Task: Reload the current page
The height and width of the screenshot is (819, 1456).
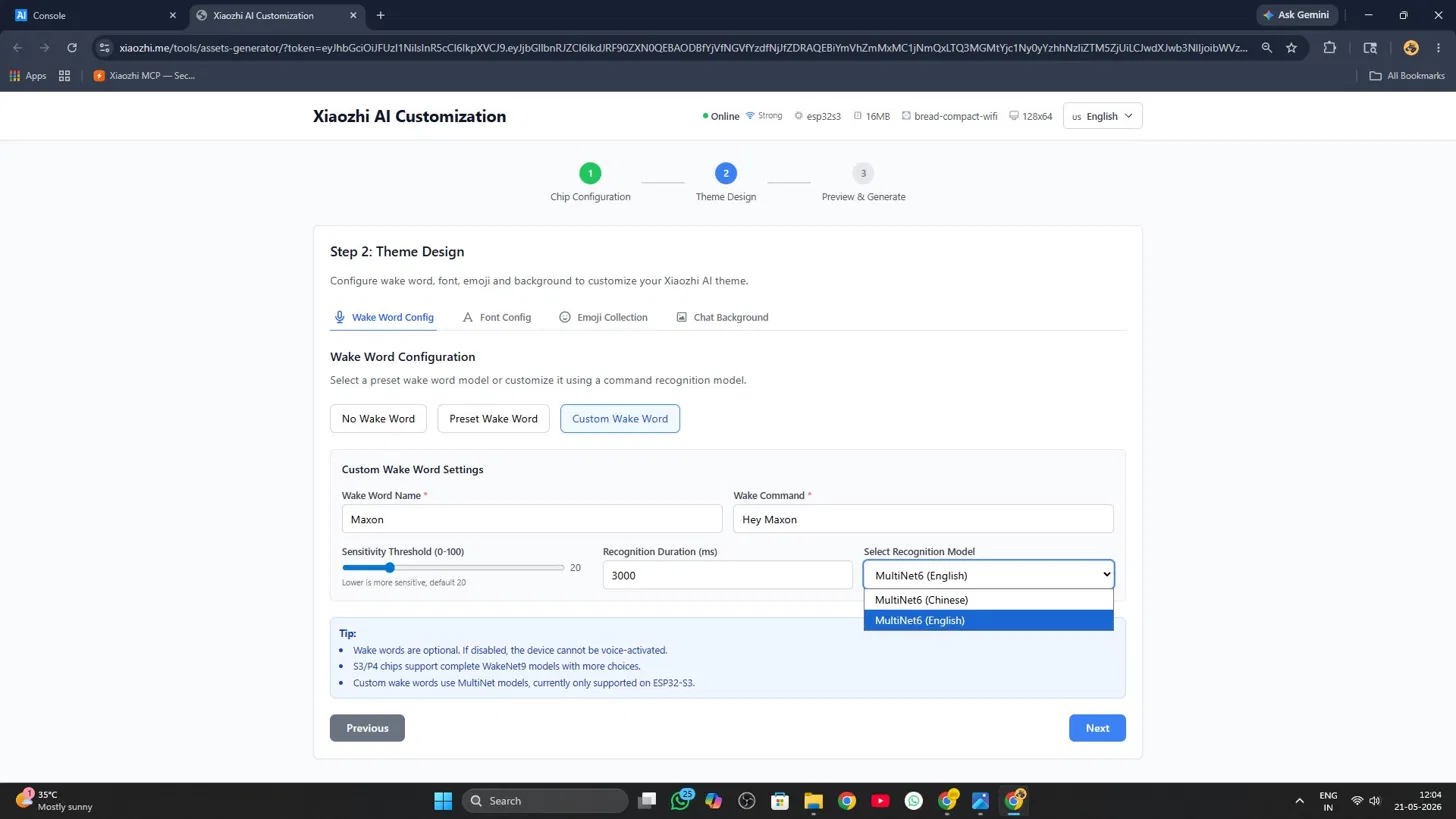Action: coord(72,47)
